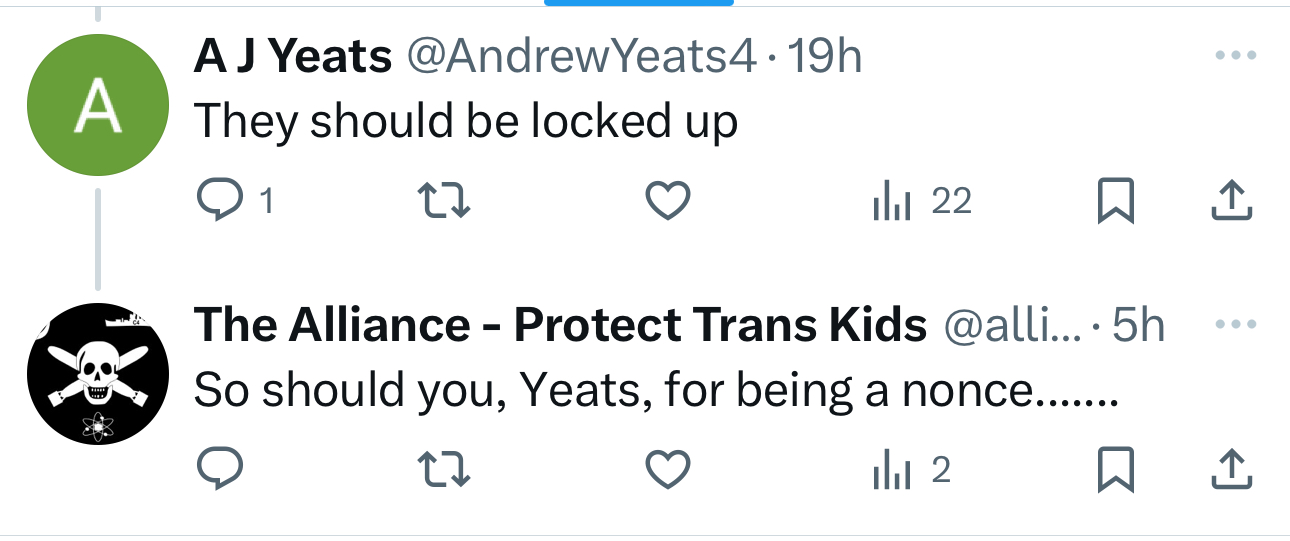Retweet The Alliance's reply
This screenshot has width=1290, height=541.
[442, 469]
